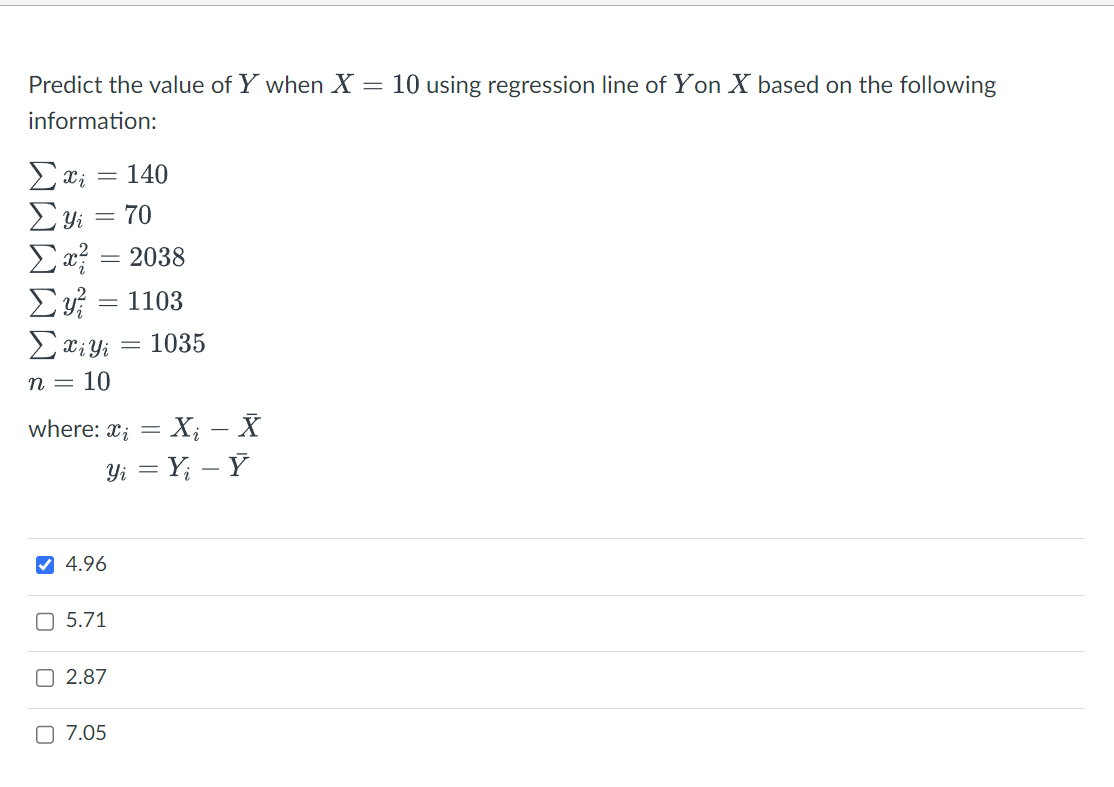This screenshot has height=787, width=1114.
Task: Select the equation showing n = 10
Action: [68, 381]
